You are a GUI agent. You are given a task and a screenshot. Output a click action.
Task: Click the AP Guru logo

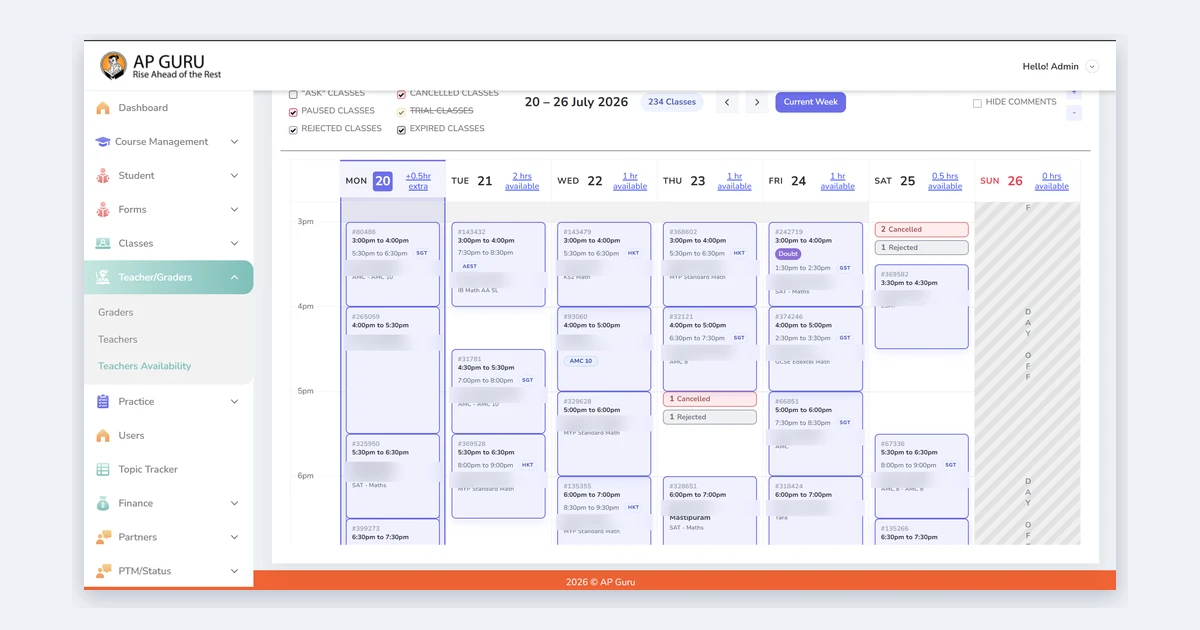161,66
